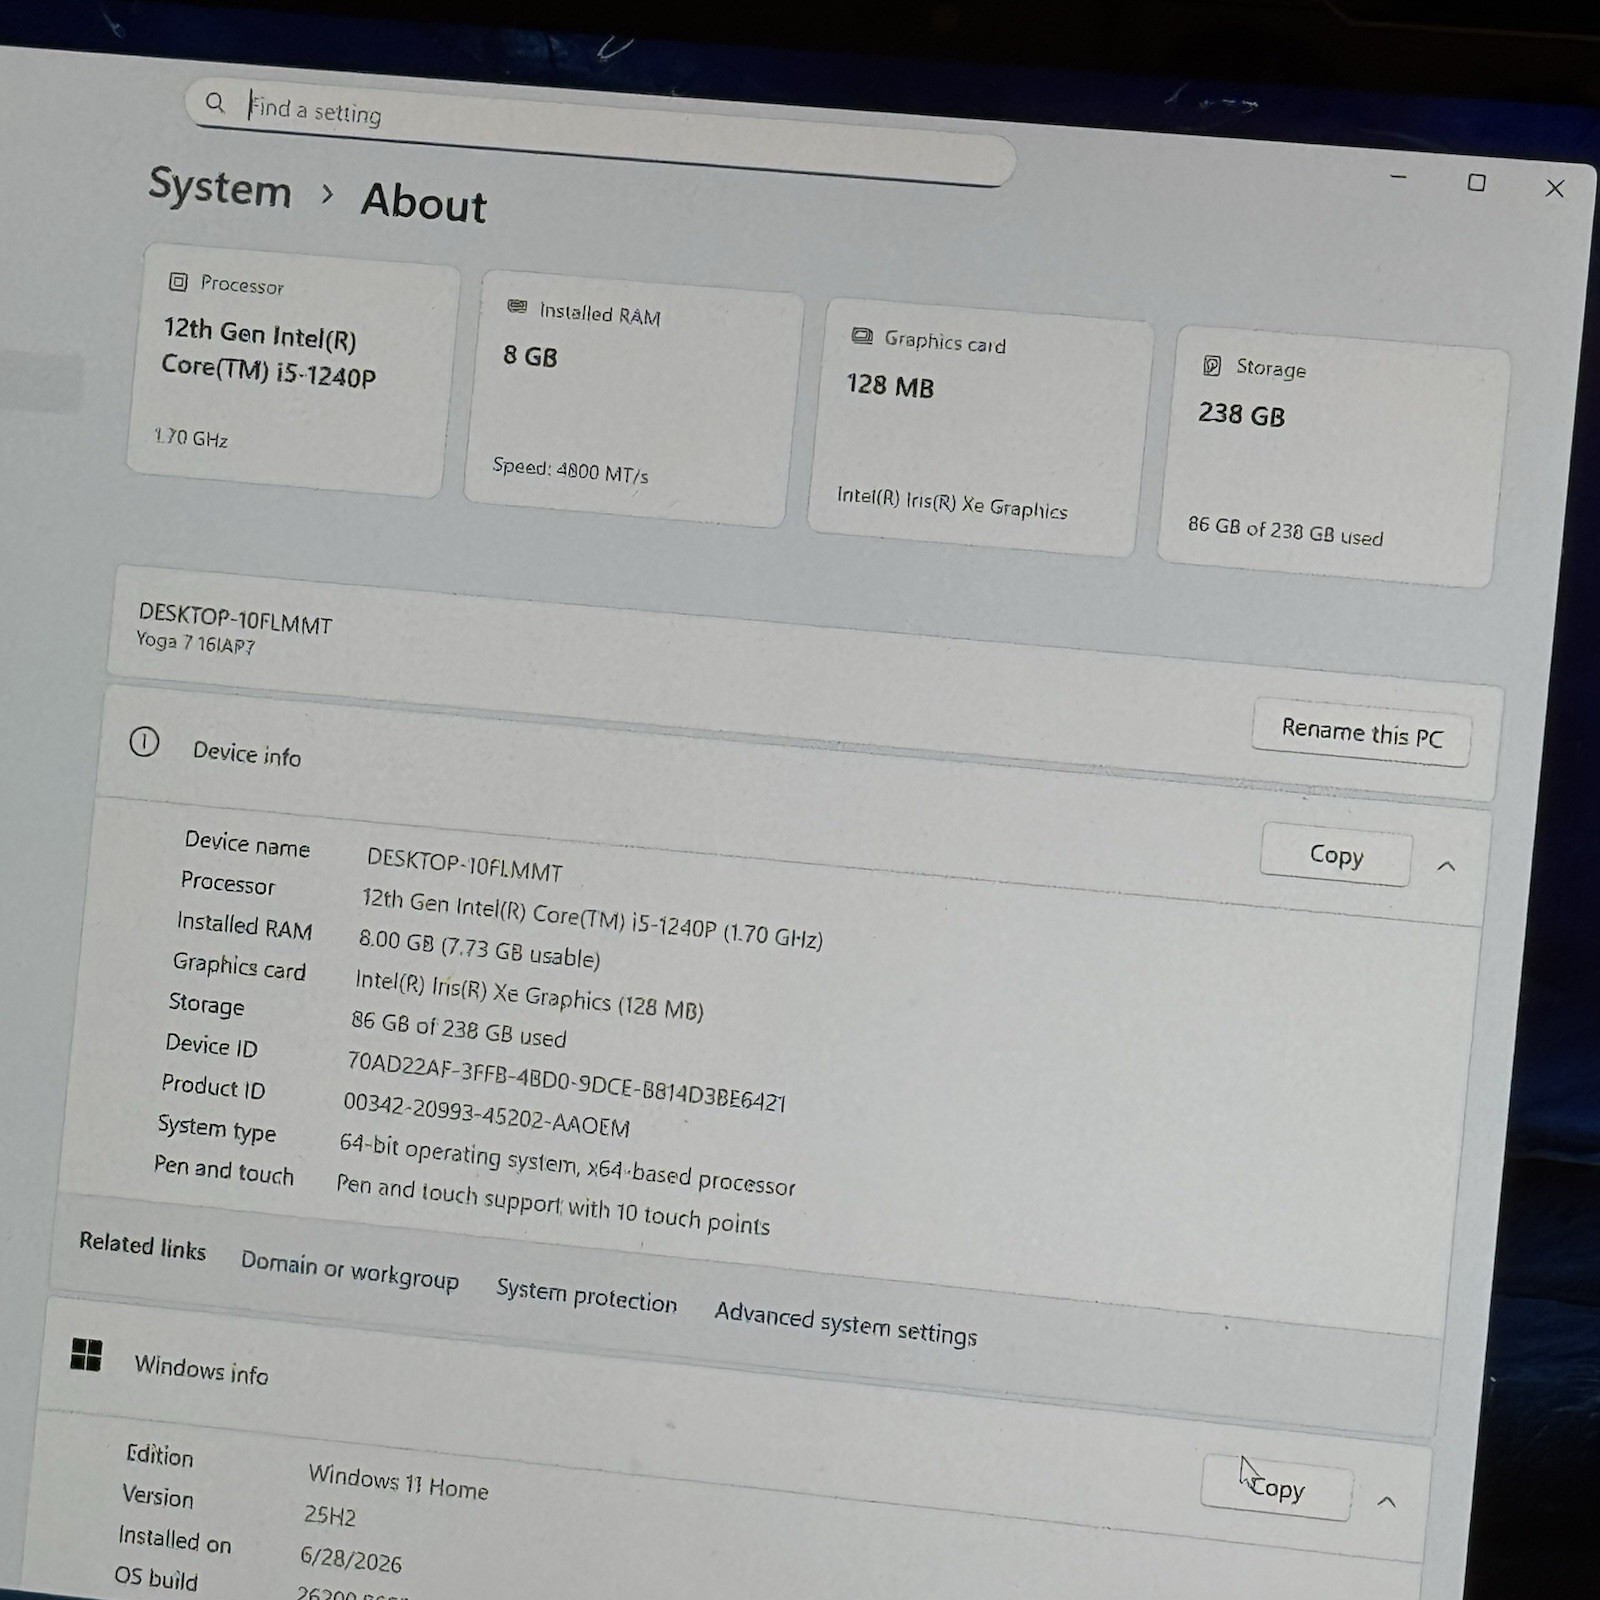The height and width of the screenshot is (1600, 1600).
Task: Maximize the Settings window
Action: tap(1476, 182)
